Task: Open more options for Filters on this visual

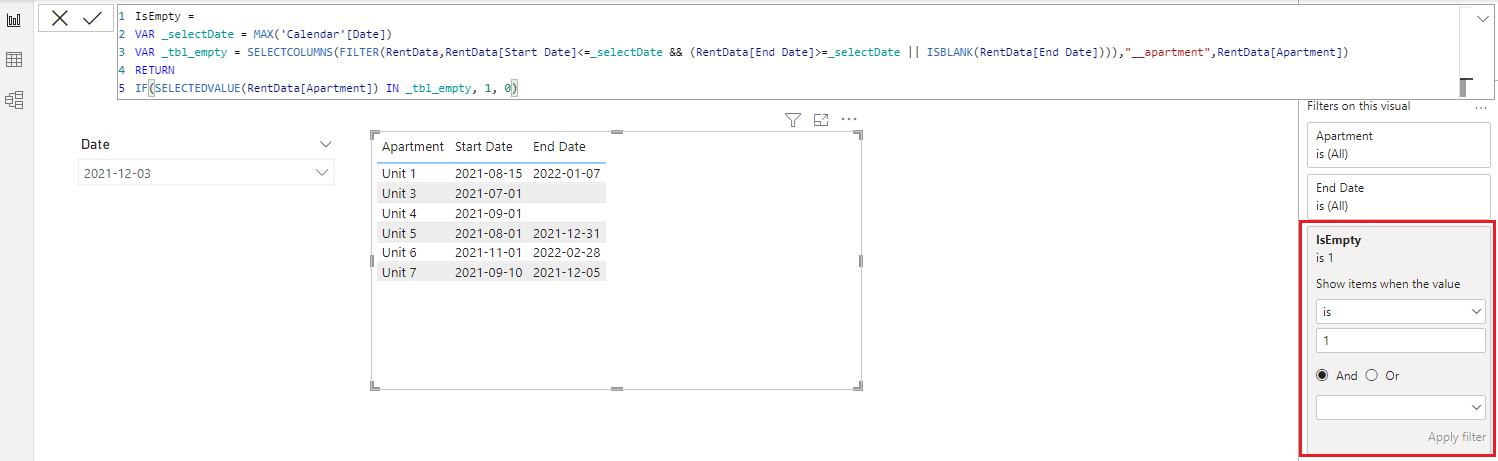Action: click(1480, 106)
